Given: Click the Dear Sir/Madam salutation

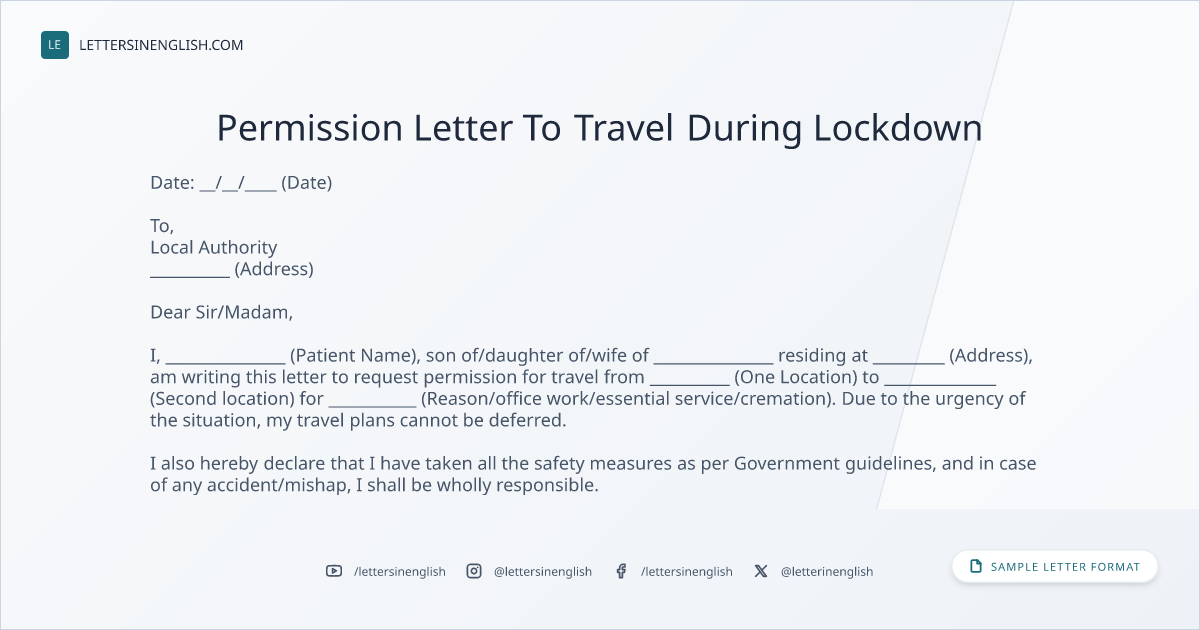Looking at the screenshot, I should [222, 312].
